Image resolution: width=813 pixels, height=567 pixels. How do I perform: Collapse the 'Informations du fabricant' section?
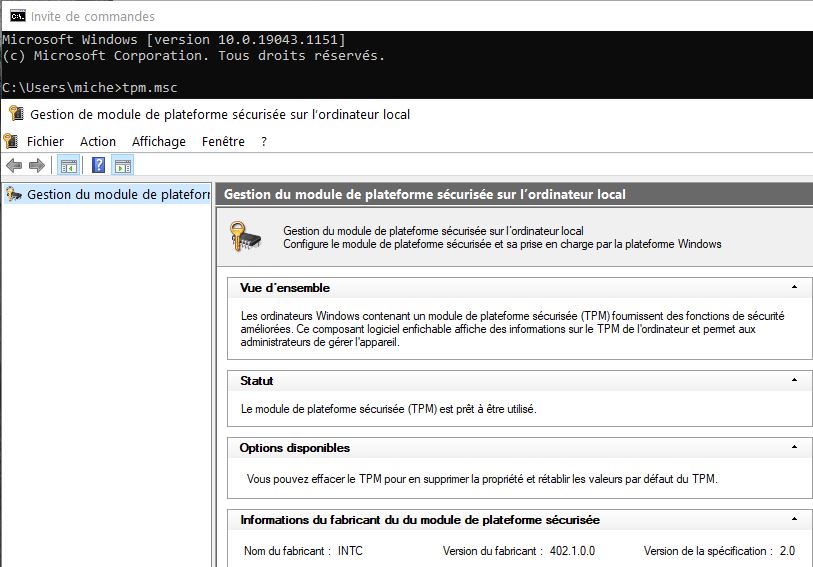point(794,519)
